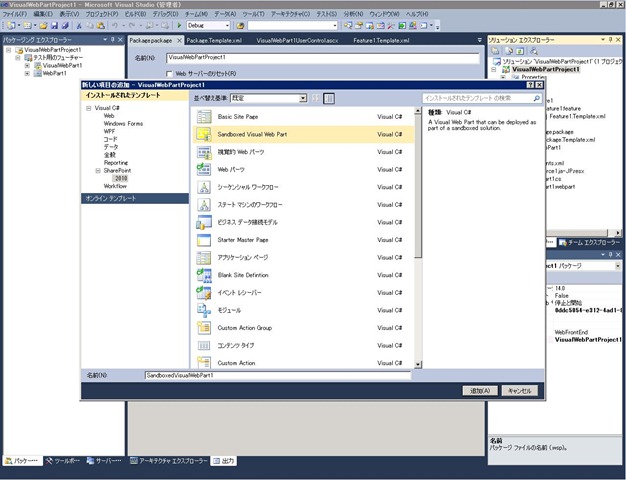Click the キャンセル button
Viewport: 626px width, 480px height.
point(519,391)
